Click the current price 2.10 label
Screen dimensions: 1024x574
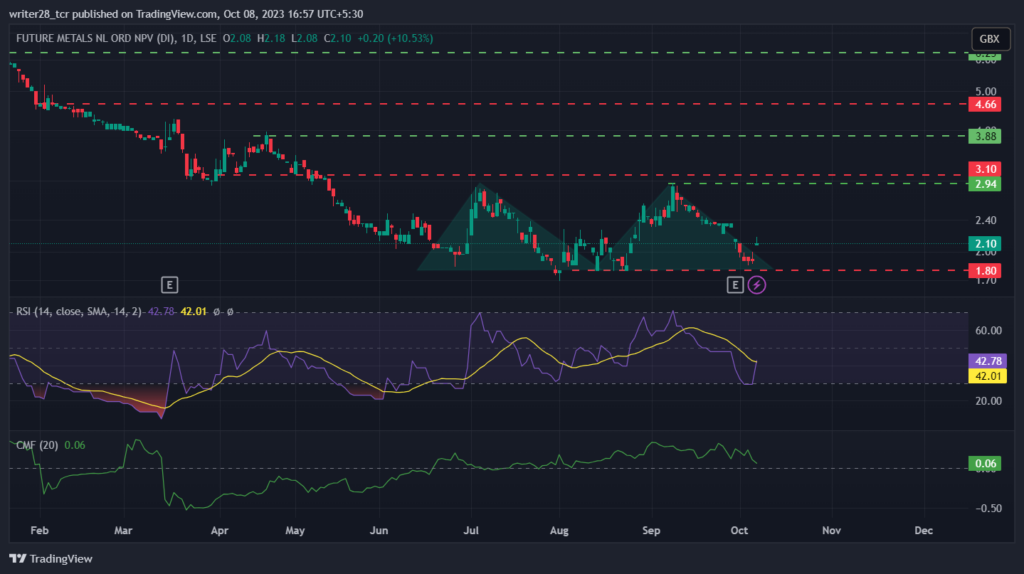[985, 244]
